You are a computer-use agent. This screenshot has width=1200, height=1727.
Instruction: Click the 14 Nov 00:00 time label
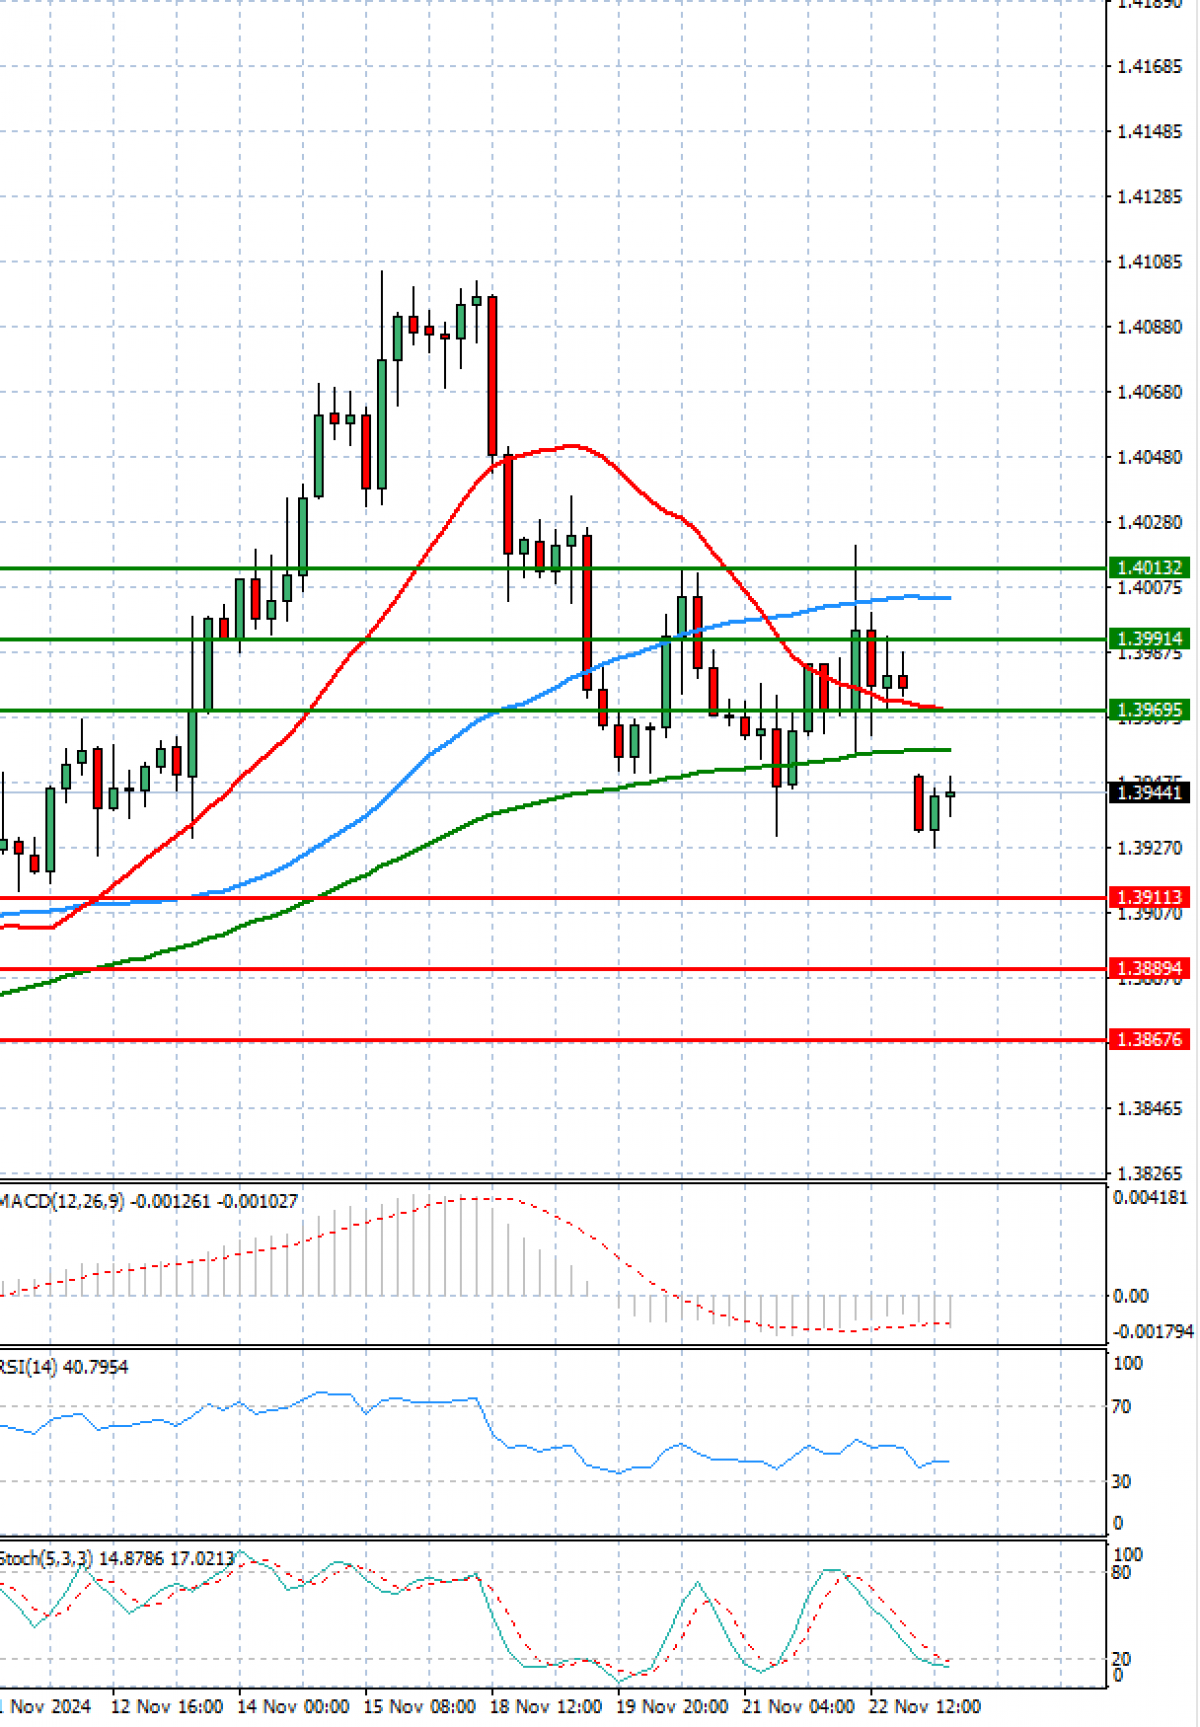tap(293, 1706)
